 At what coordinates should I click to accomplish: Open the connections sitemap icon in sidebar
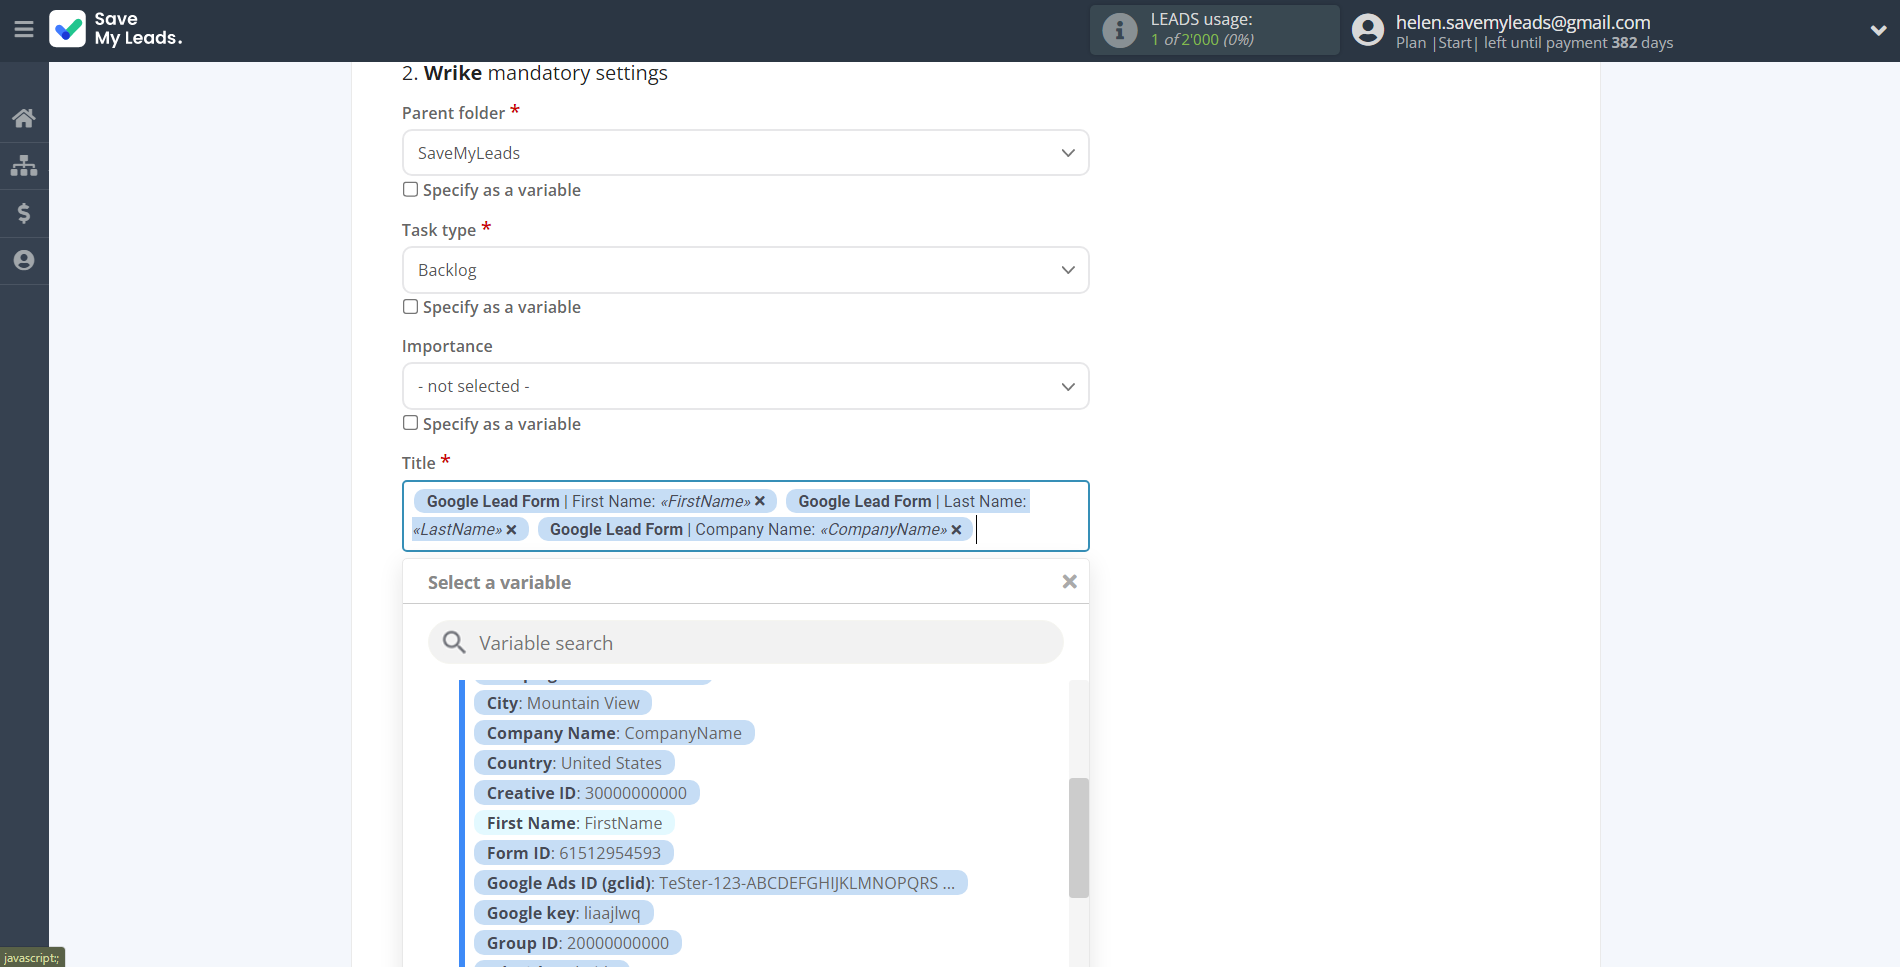pos(24,166)
